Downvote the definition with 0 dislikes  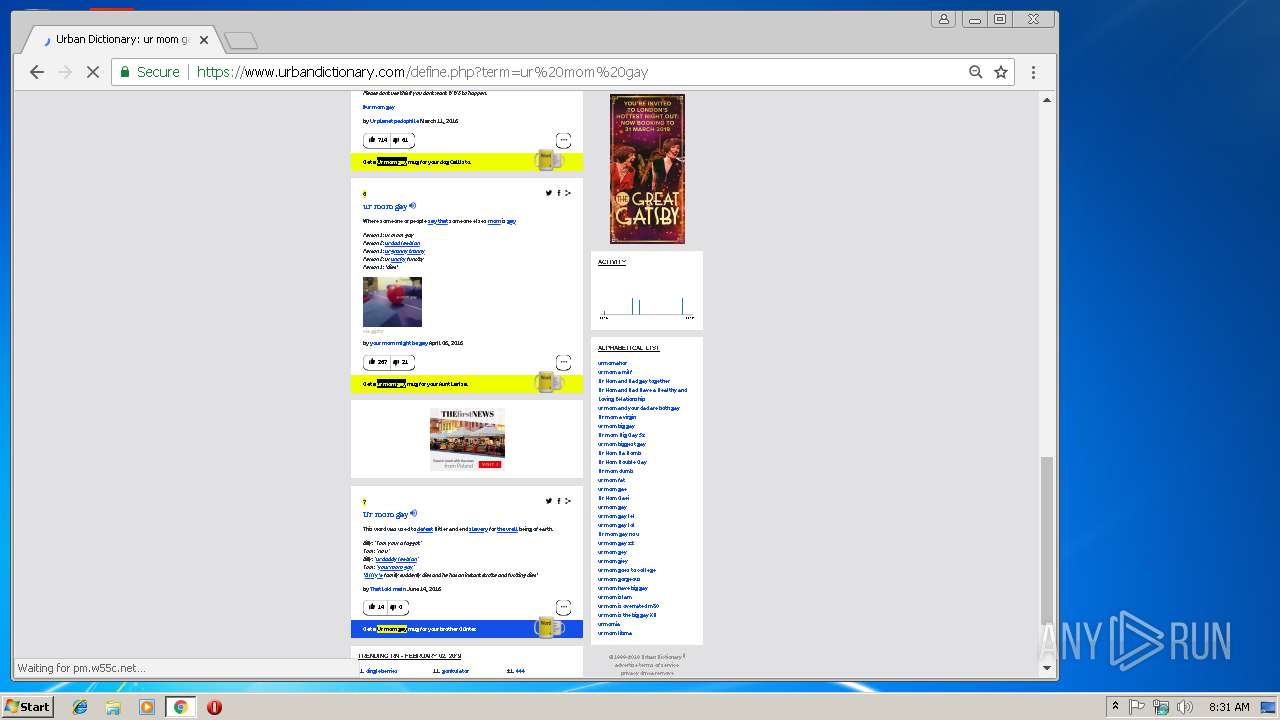pos(399,607)
